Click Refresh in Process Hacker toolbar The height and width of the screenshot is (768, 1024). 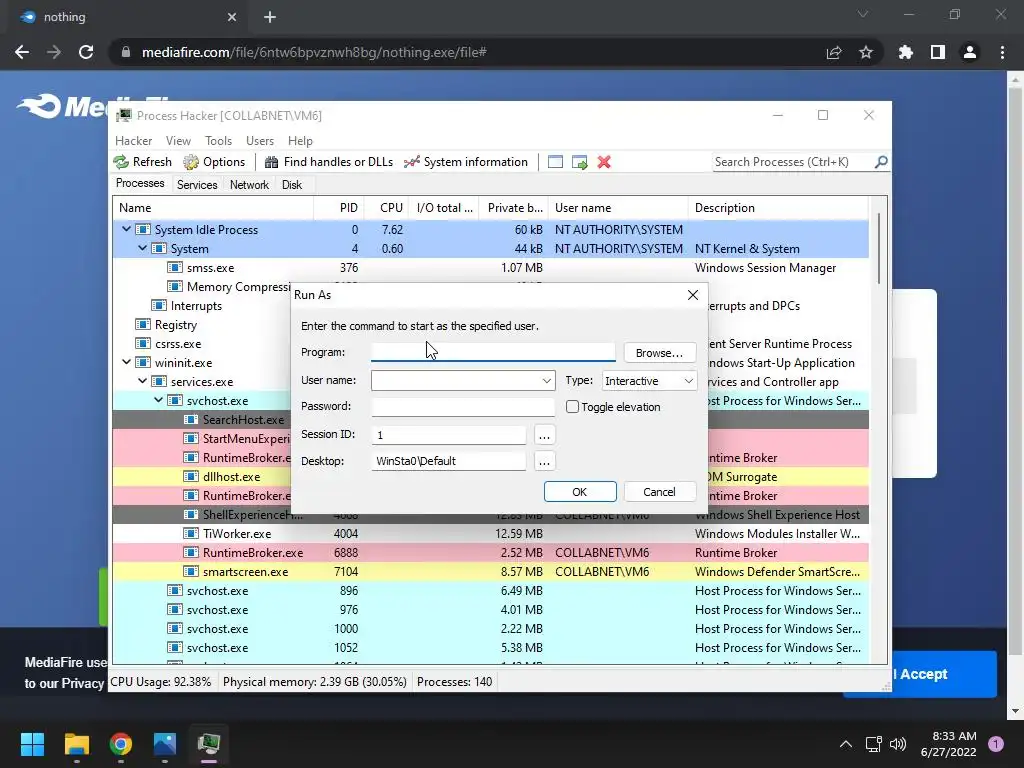pos(142,162)
